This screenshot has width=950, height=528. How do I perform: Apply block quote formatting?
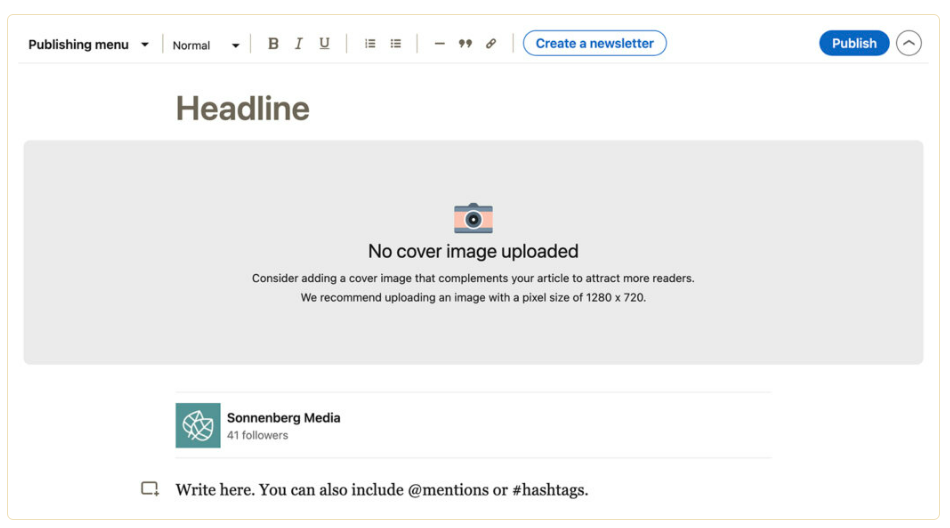tap(465, 44)
